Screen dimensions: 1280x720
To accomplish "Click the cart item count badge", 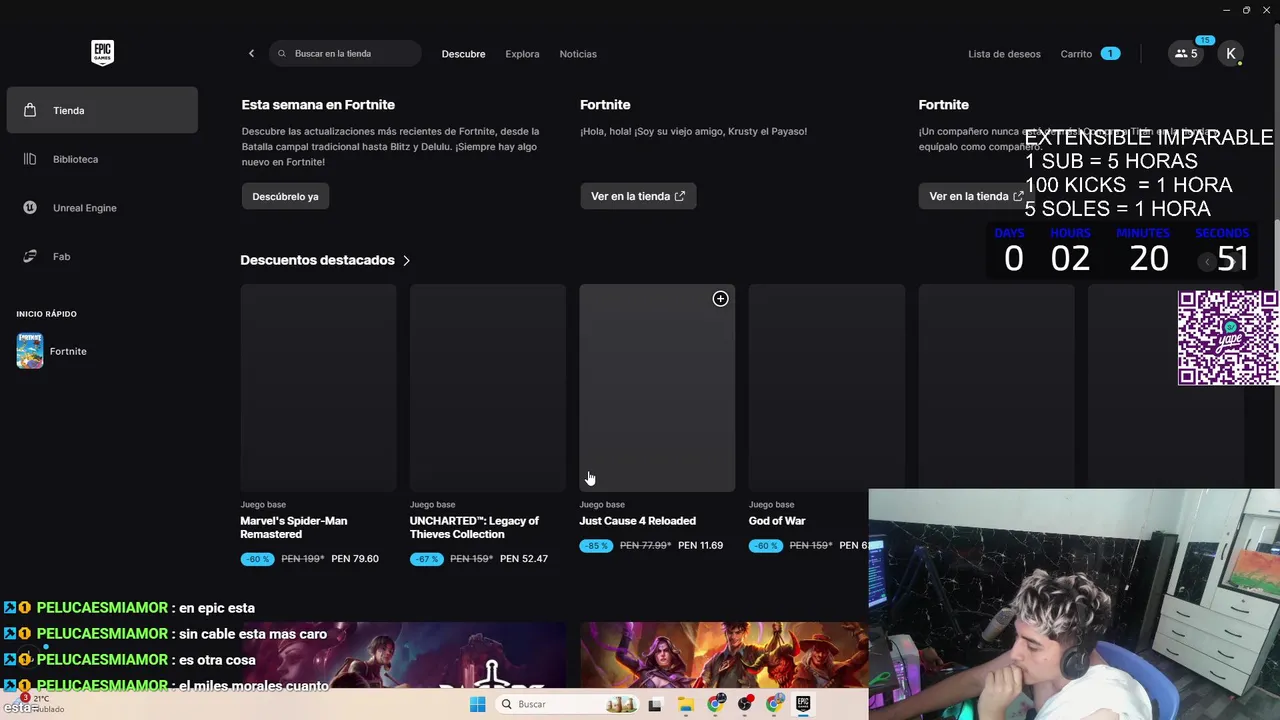I will coord(1110,54).
